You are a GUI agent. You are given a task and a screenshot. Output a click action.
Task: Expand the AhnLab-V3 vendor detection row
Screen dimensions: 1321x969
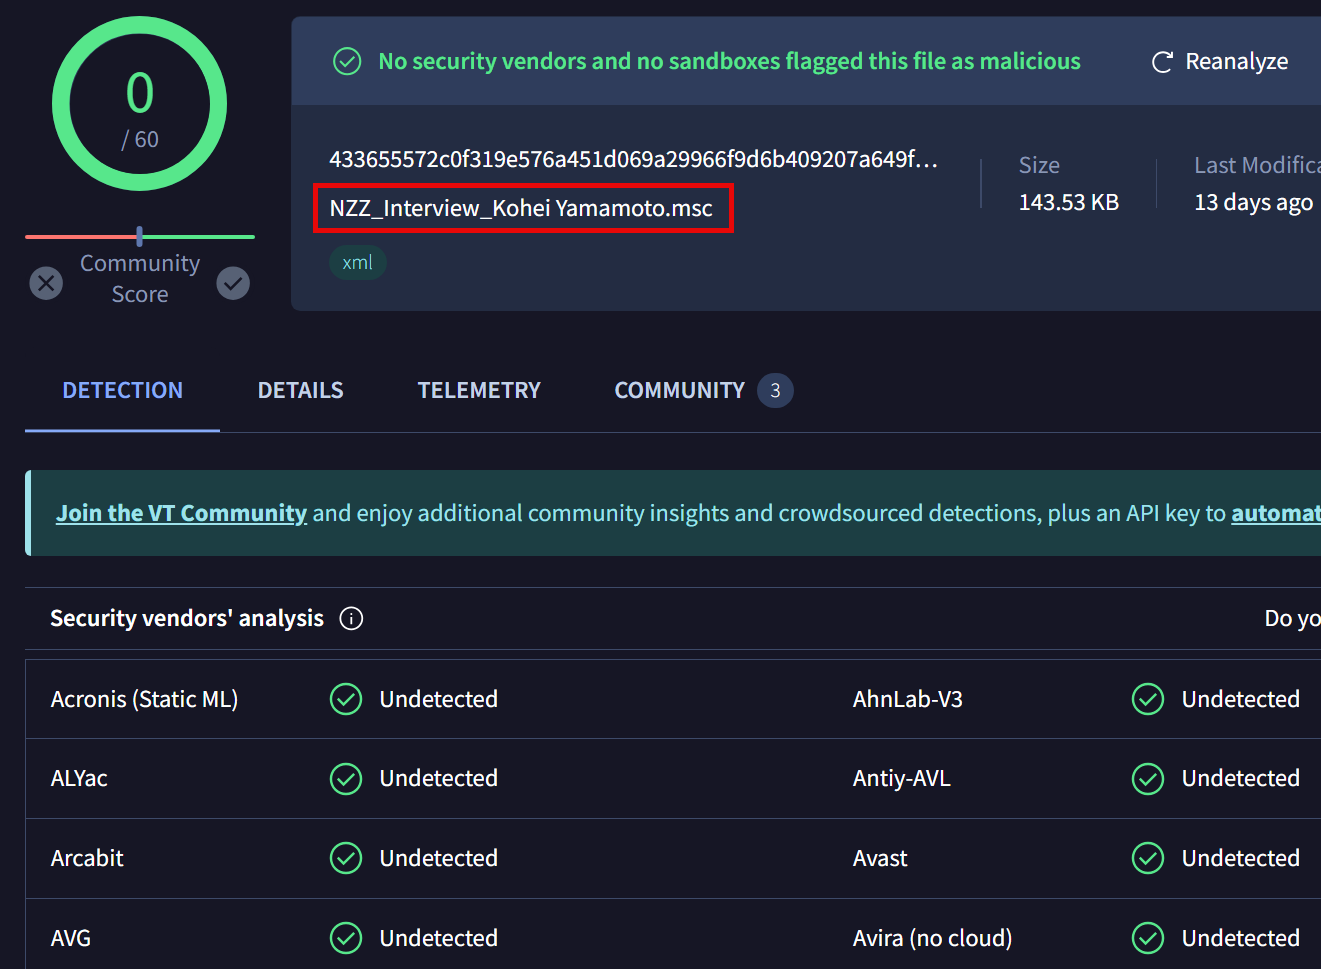(907, 699)
